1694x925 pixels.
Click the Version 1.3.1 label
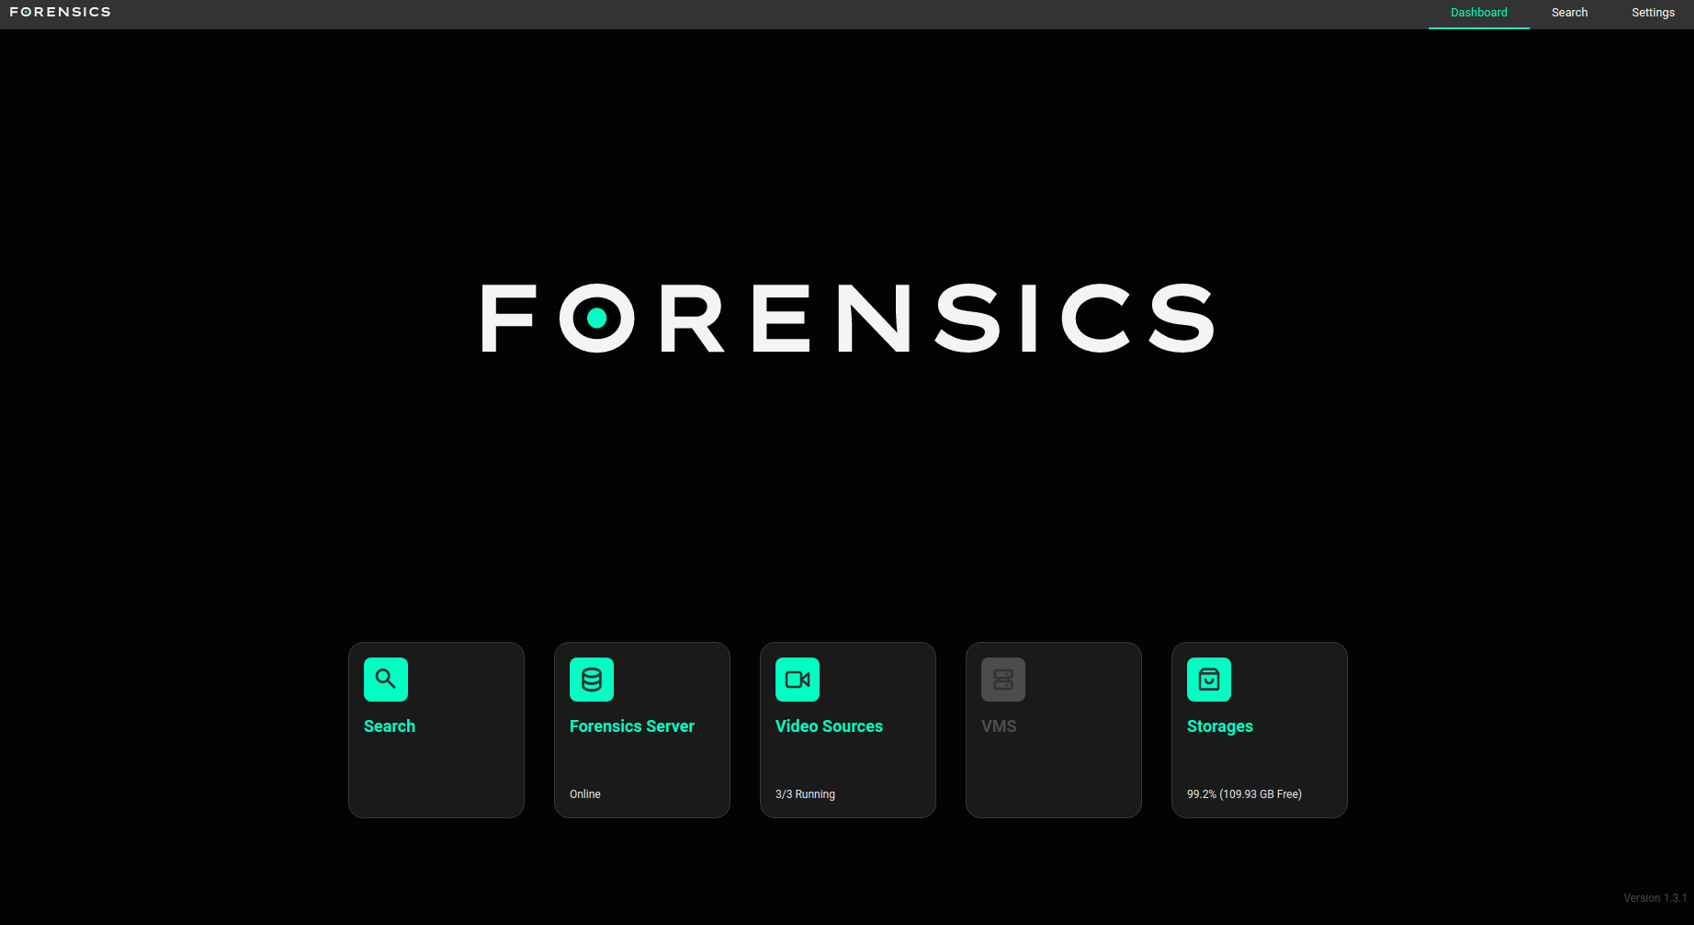1653,897
